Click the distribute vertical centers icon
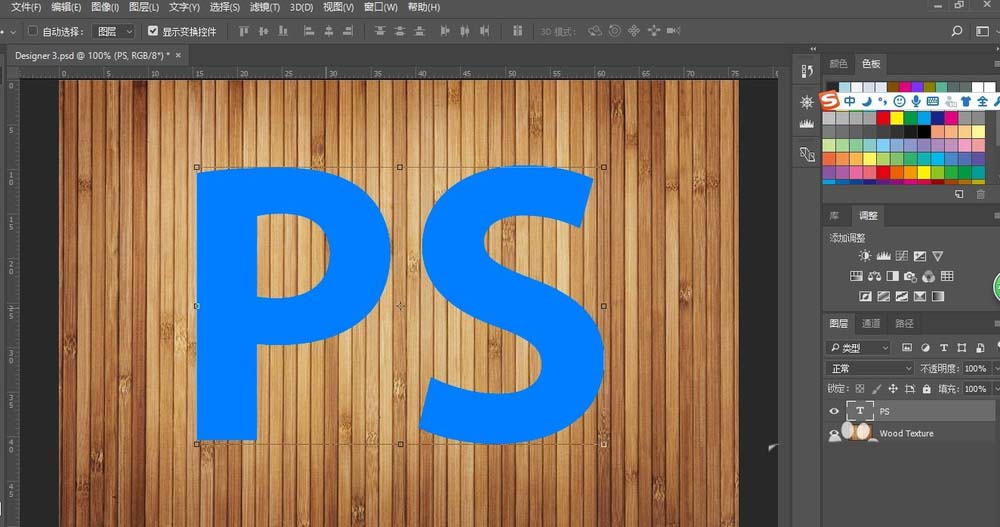 [x=399, y=31]
